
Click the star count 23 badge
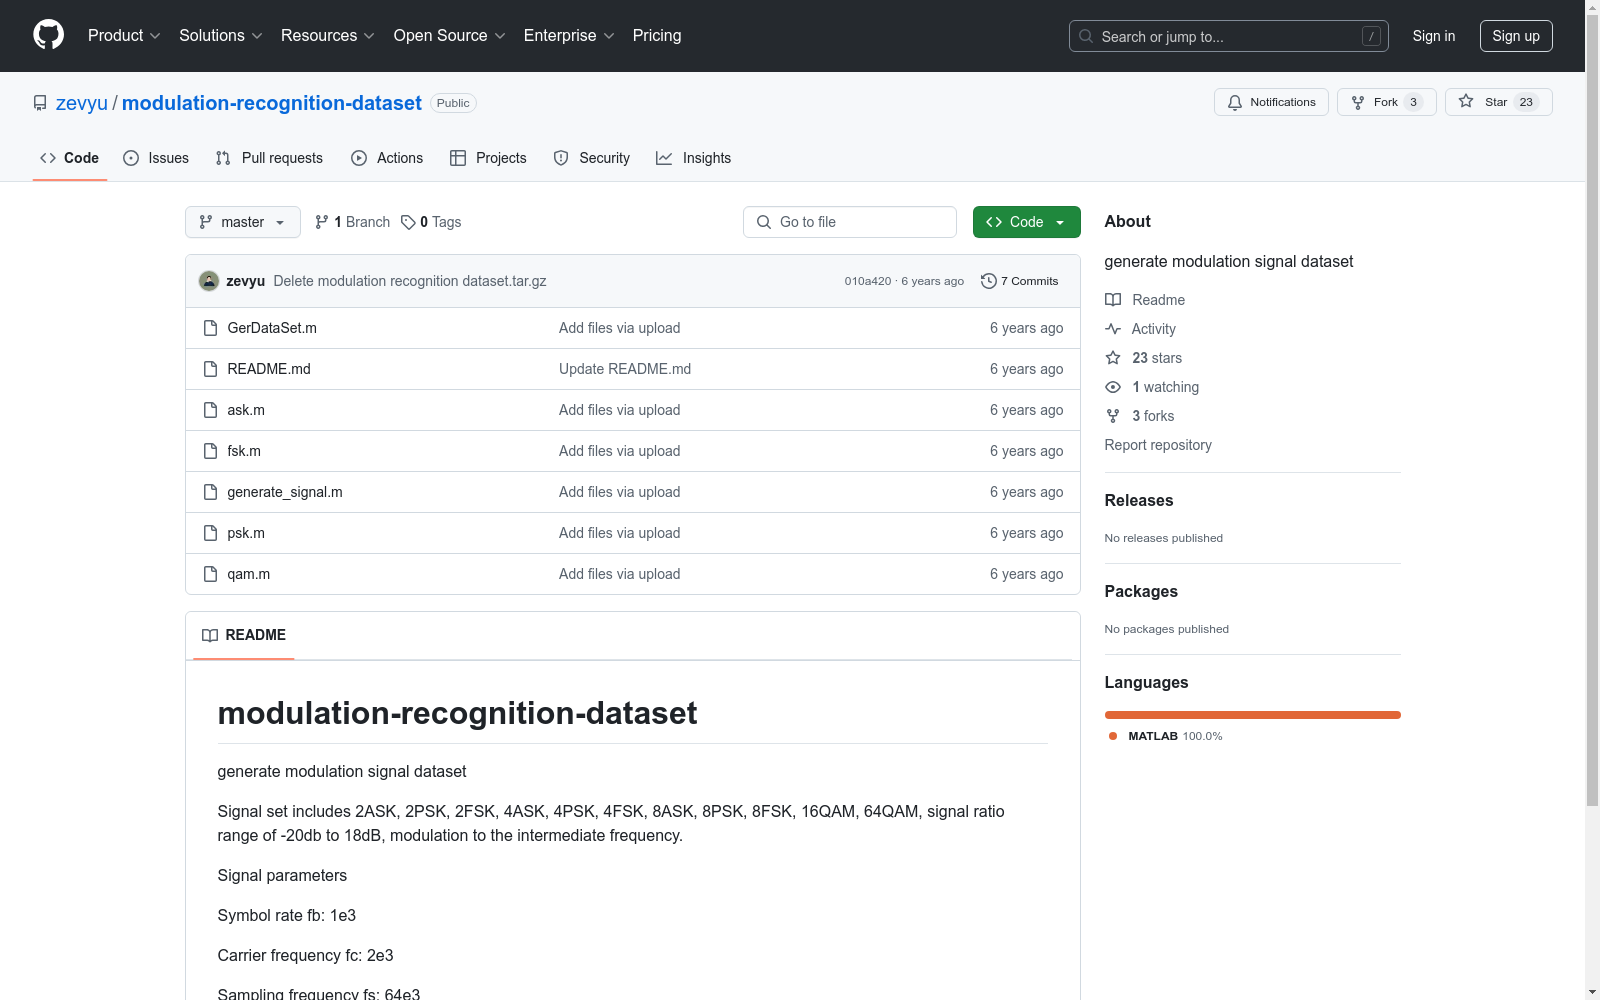tap(1526, 102)
